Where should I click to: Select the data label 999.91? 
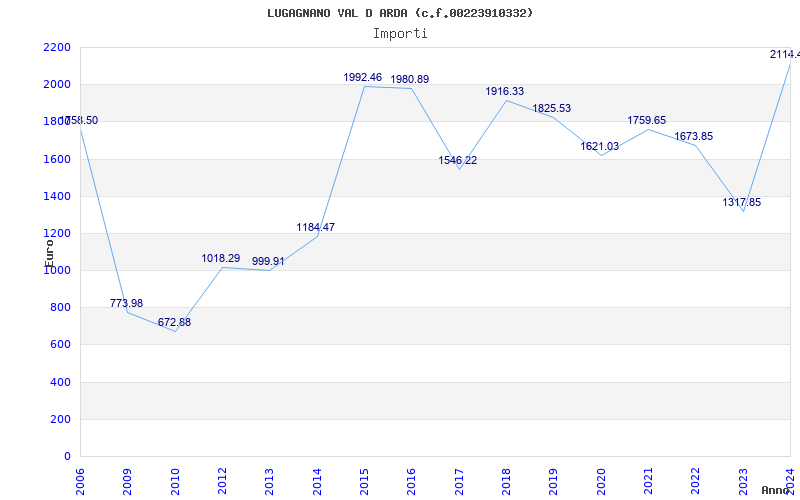268,262
